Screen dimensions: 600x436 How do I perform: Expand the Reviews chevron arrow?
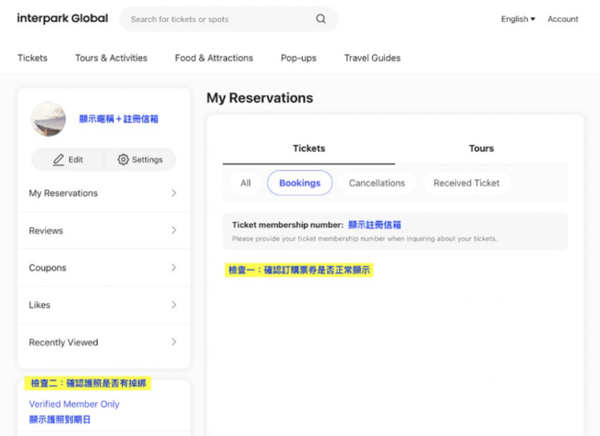[174, 230]
